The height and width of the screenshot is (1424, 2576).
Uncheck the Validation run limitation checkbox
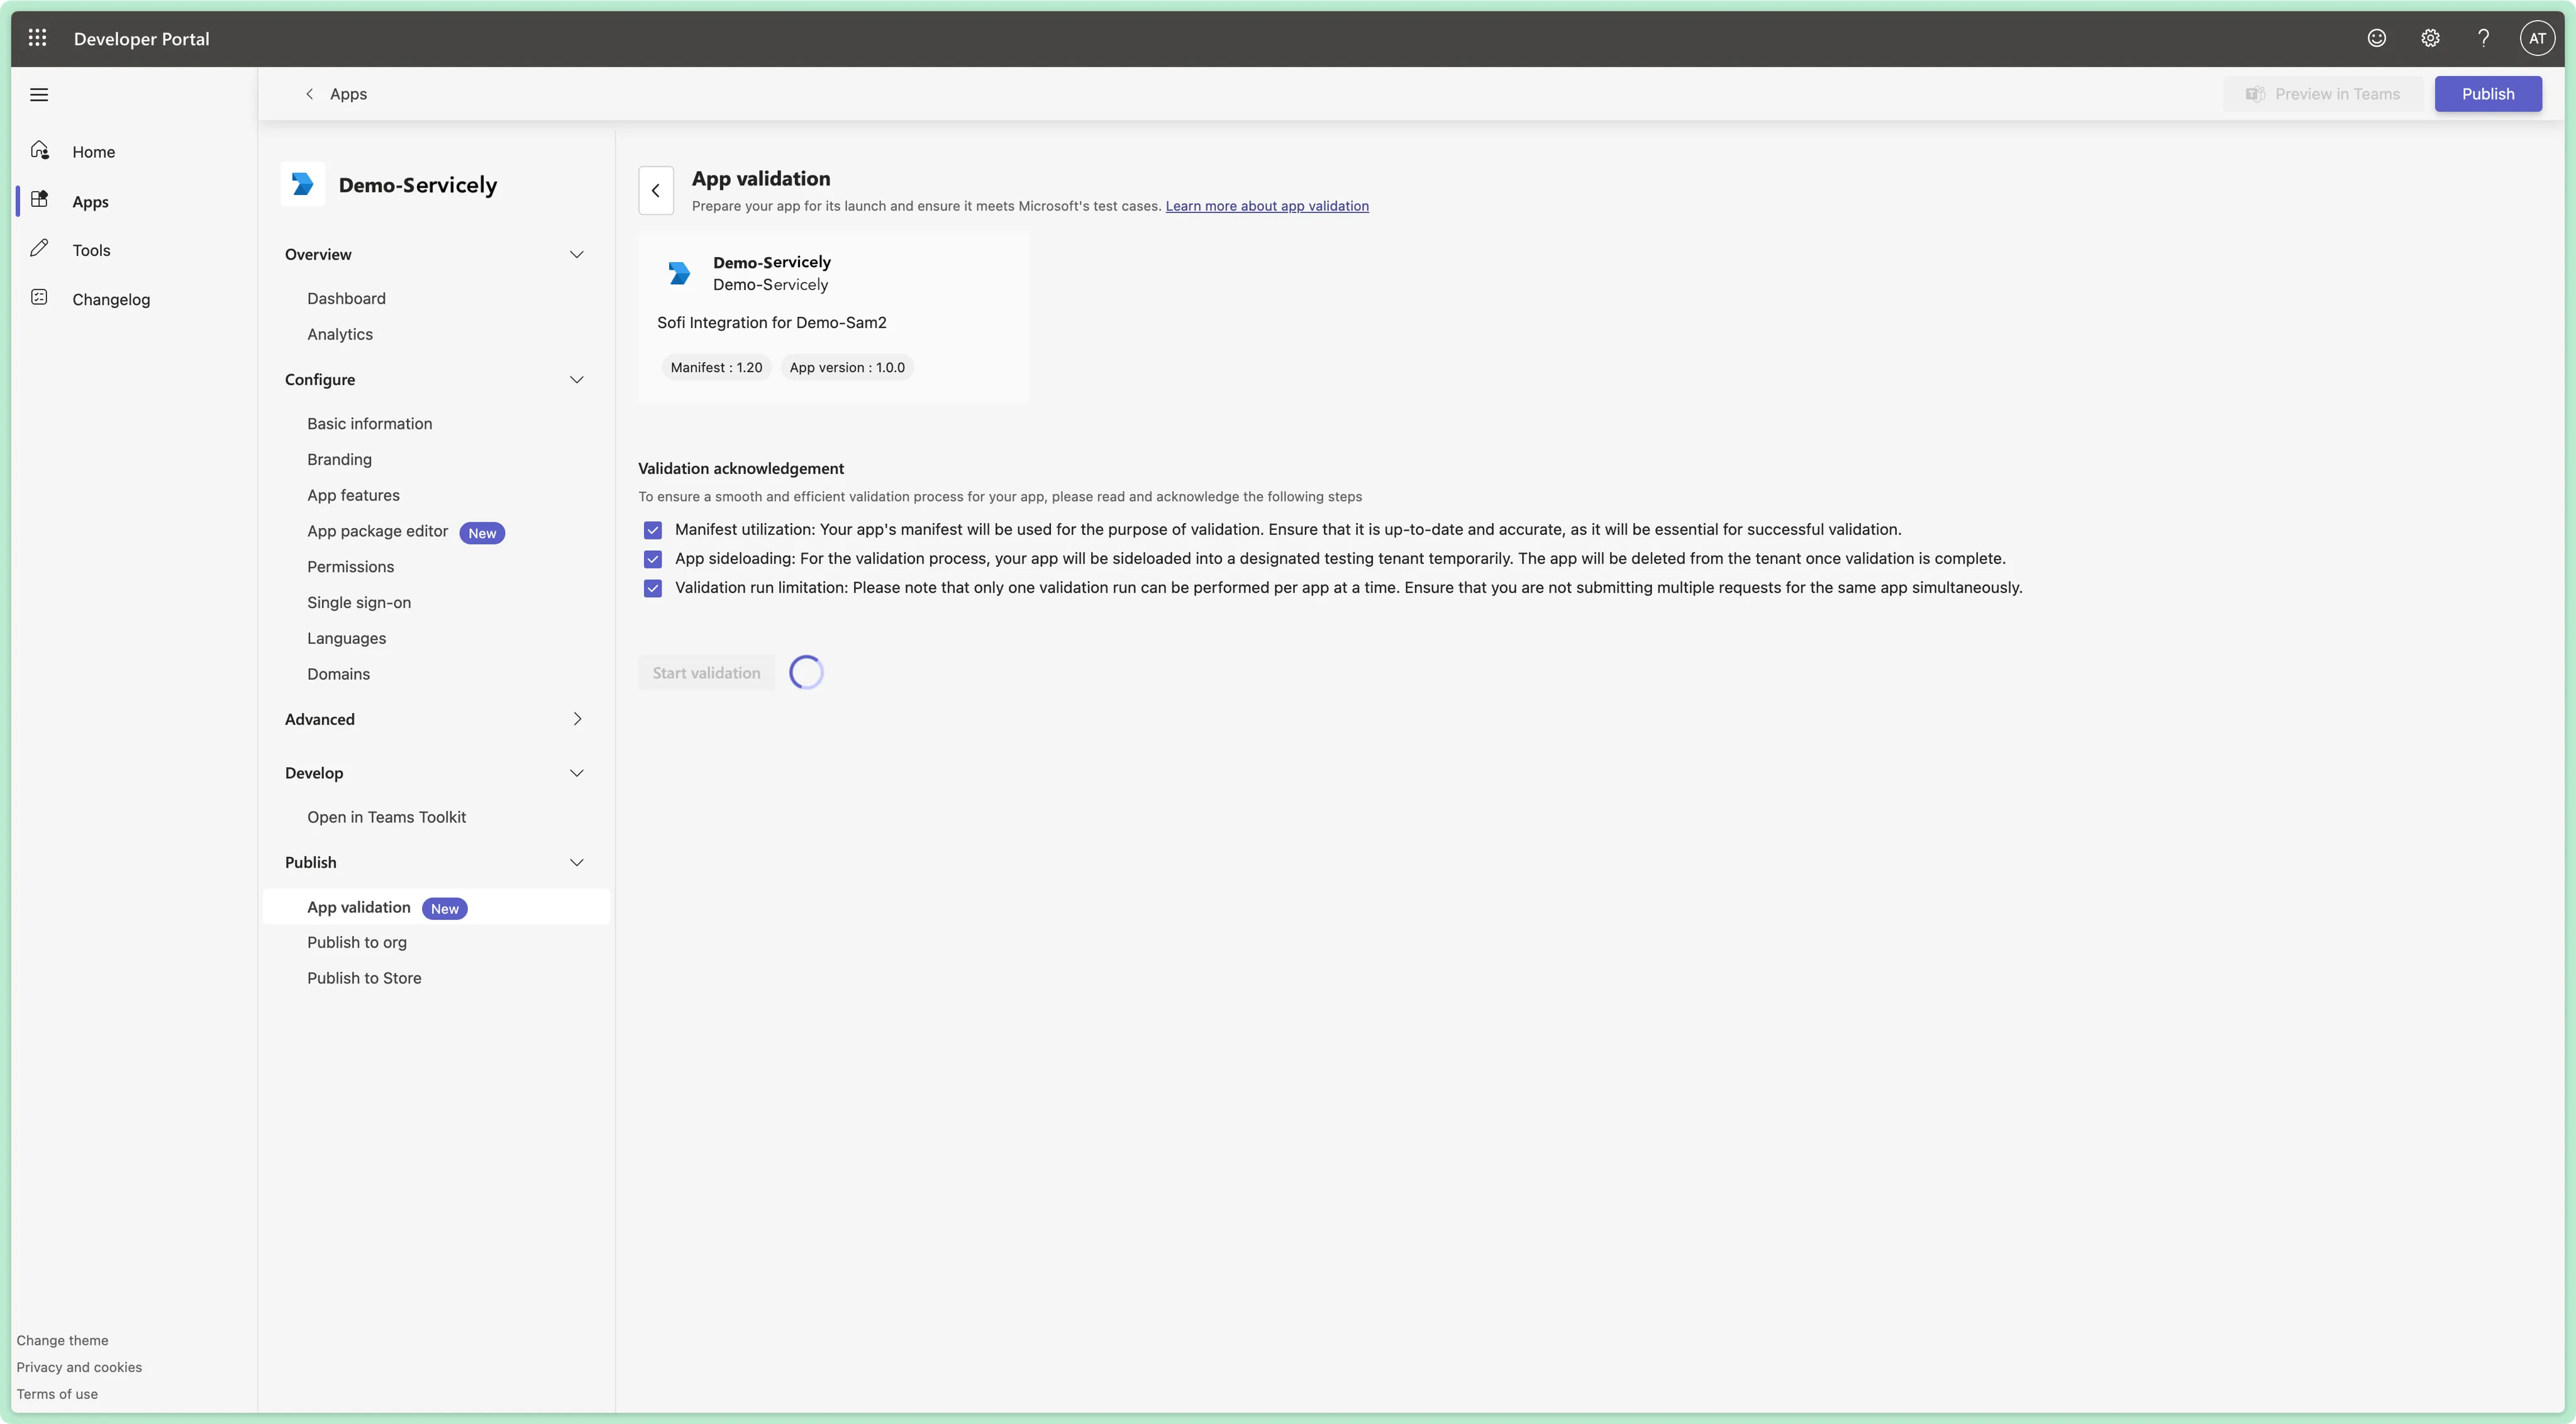pyautogui.click(x=653, y=588)
